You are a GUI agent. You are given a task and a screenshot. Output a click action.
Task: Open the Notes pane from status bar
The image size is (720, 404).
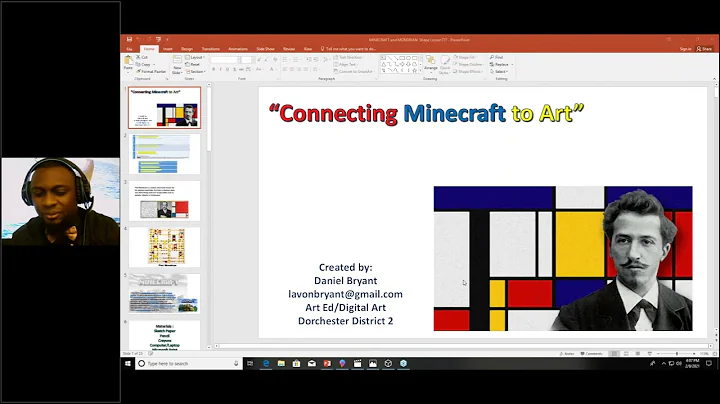coord(567,354)
